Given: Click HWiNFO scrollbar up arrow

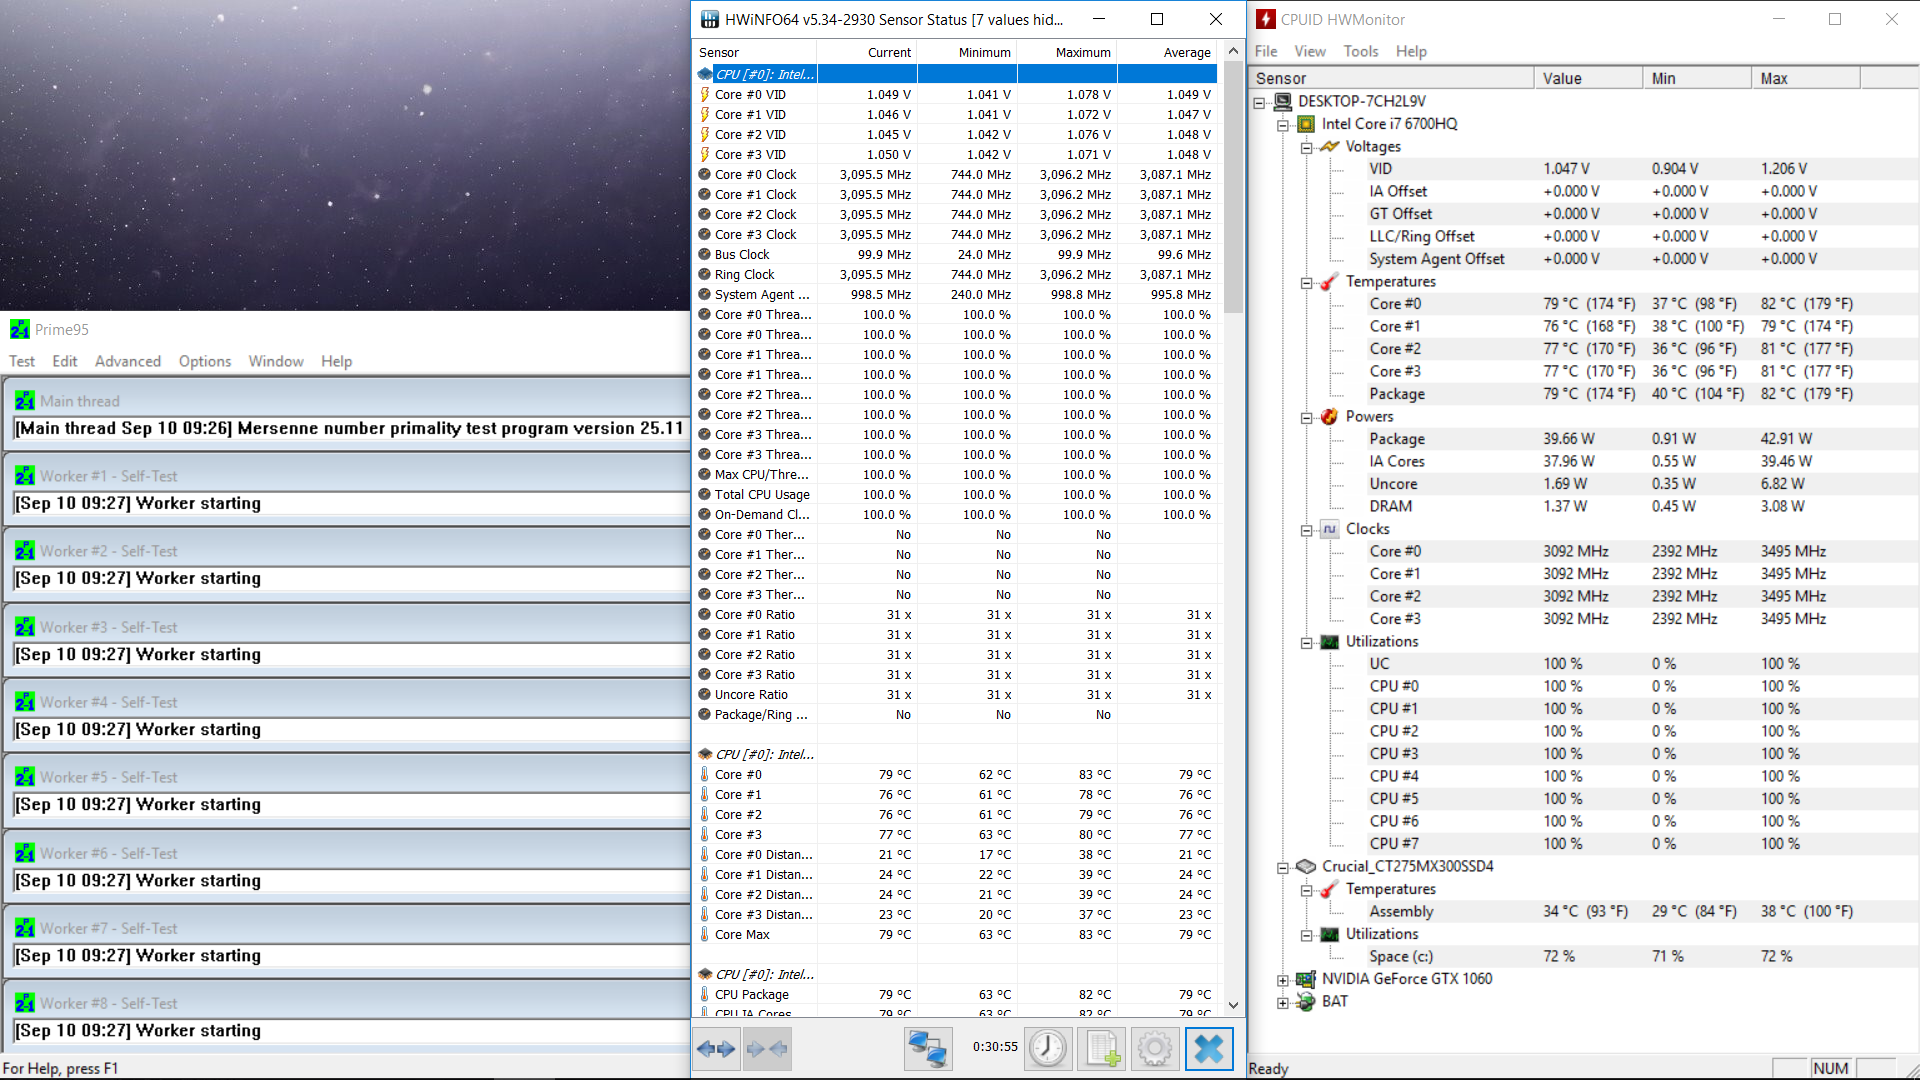Looking at the screenshot, I should [1233, 51].
